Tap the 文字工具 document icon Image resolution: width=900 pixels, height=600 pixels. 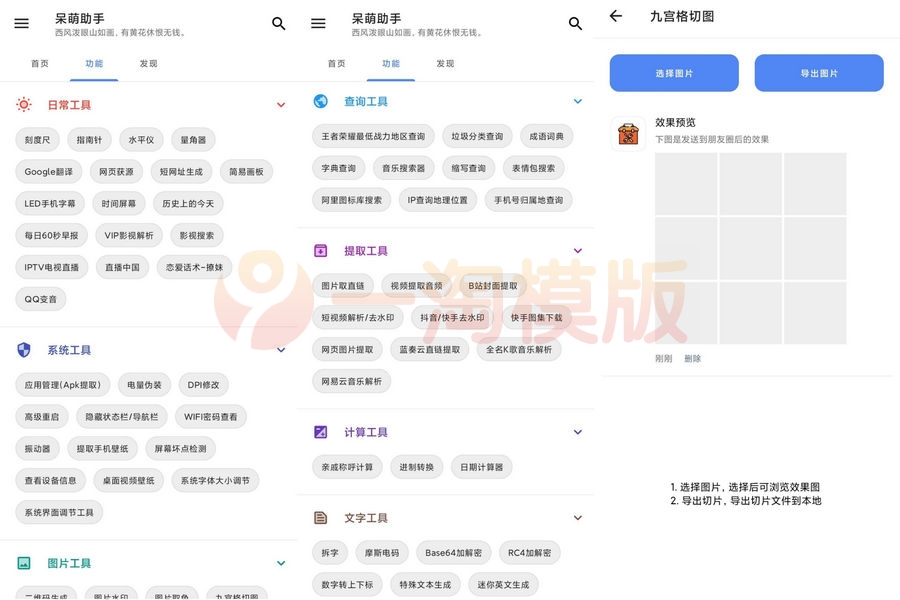(320, 518)
